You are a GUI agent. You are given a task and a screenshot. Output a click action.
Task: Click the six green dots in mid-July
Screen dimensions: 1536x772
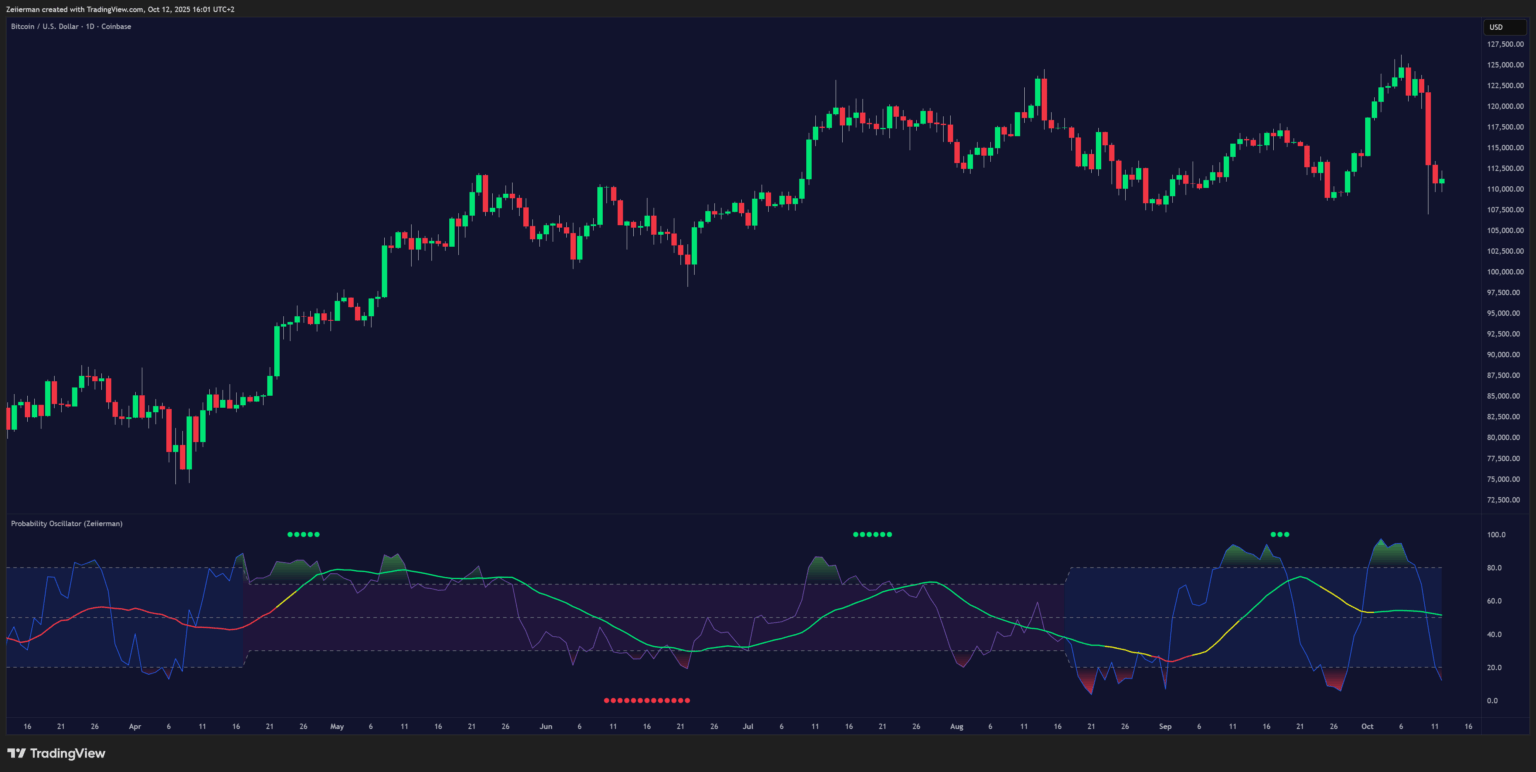pyautogui.click(x=871, y=534)
